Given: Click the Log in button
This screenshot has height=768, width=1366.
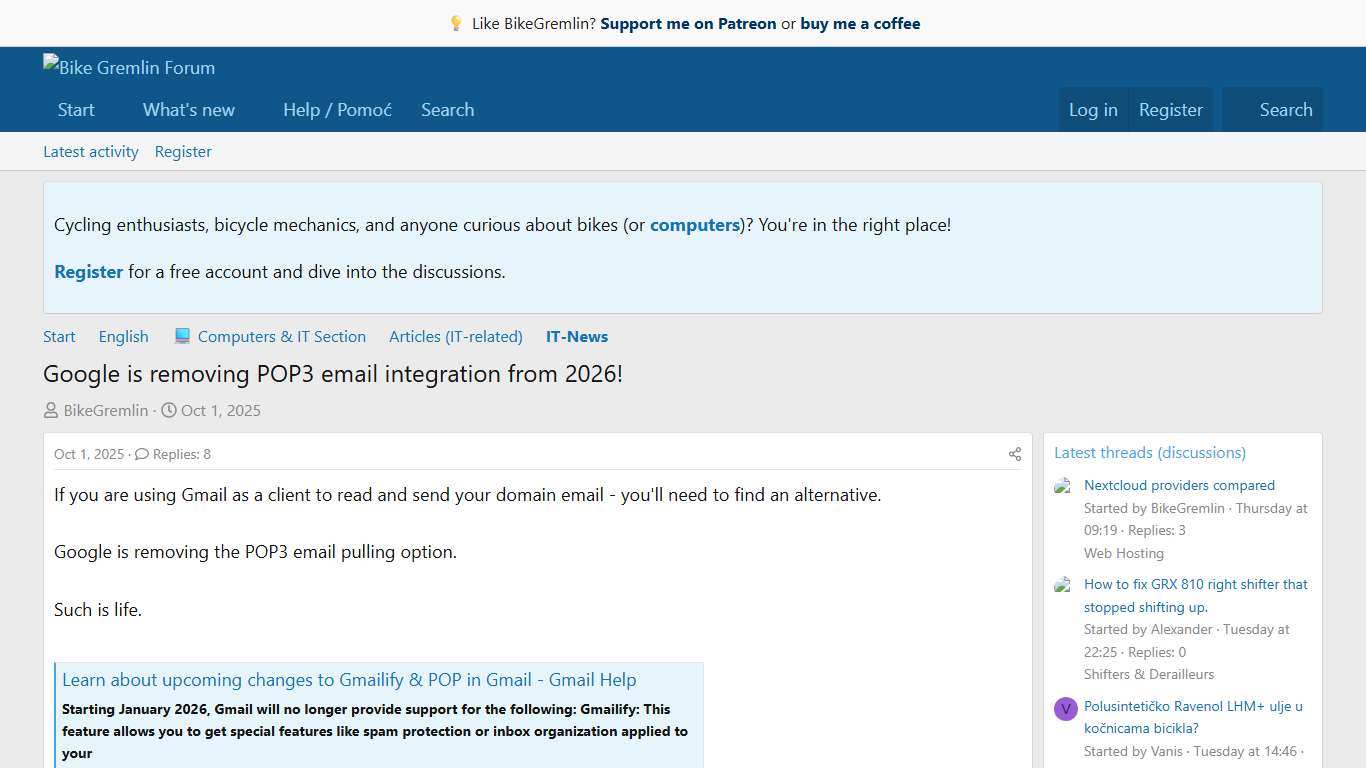Looking at the screenshot, I should [1092, 110].
